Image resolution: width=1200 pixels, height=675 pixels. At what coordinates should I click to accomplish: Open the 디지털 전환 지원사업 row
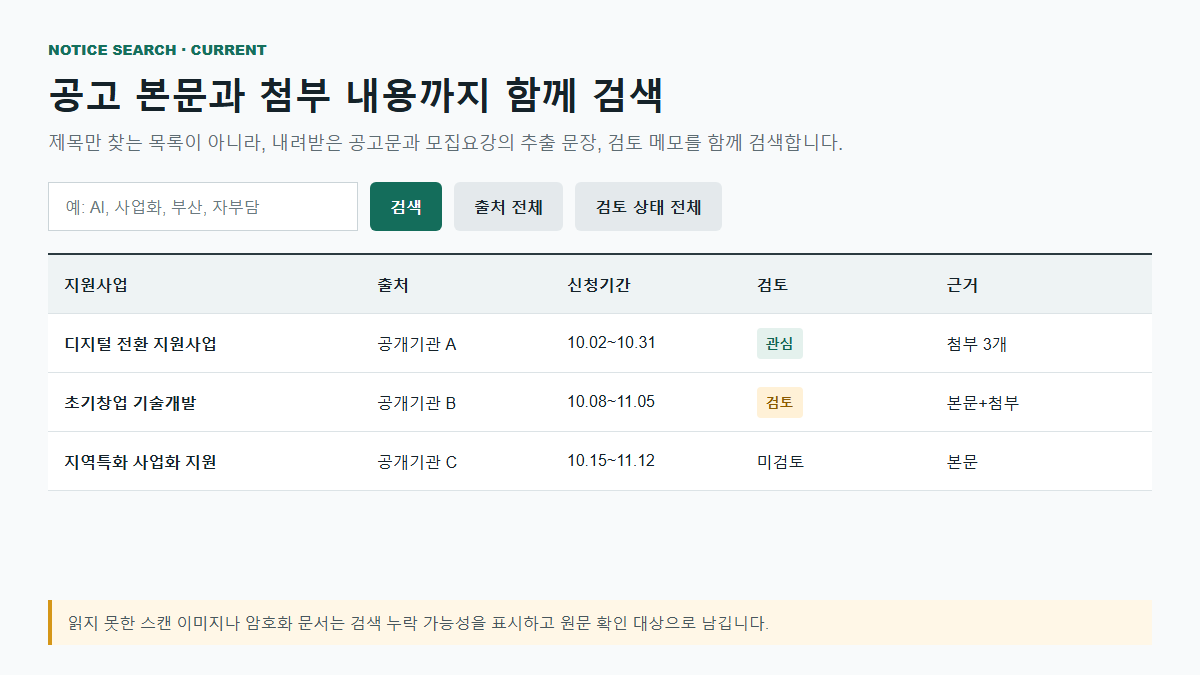click(x=600, y=343)
